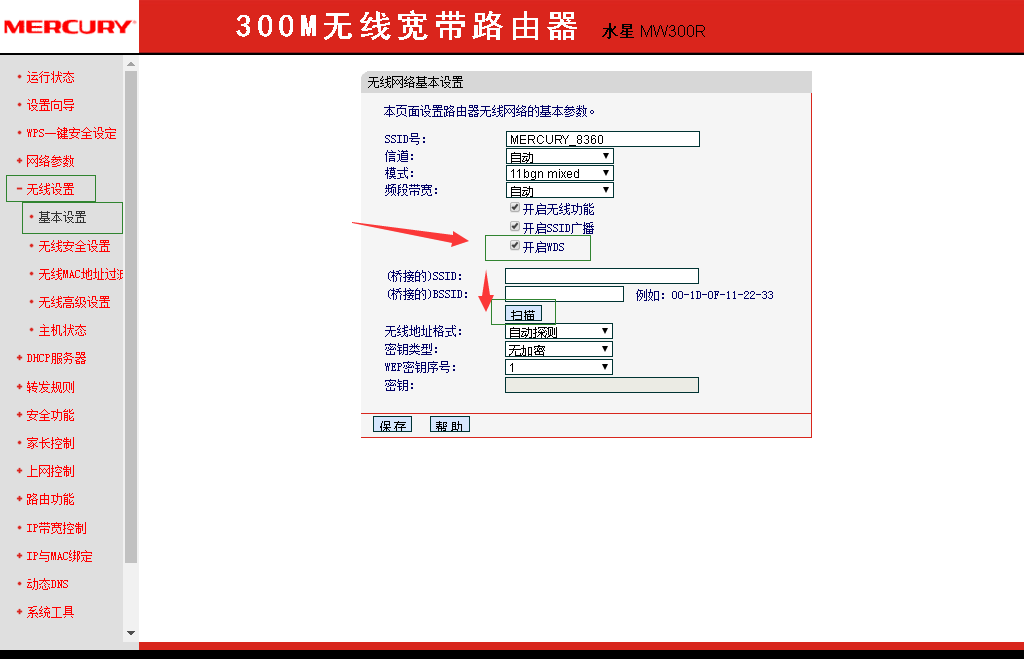Image resolution: width=1024 pixels, height=659 pixels.
Task: Open the WEP密钥序号 dropdown
Action: [x=558, y=367]
